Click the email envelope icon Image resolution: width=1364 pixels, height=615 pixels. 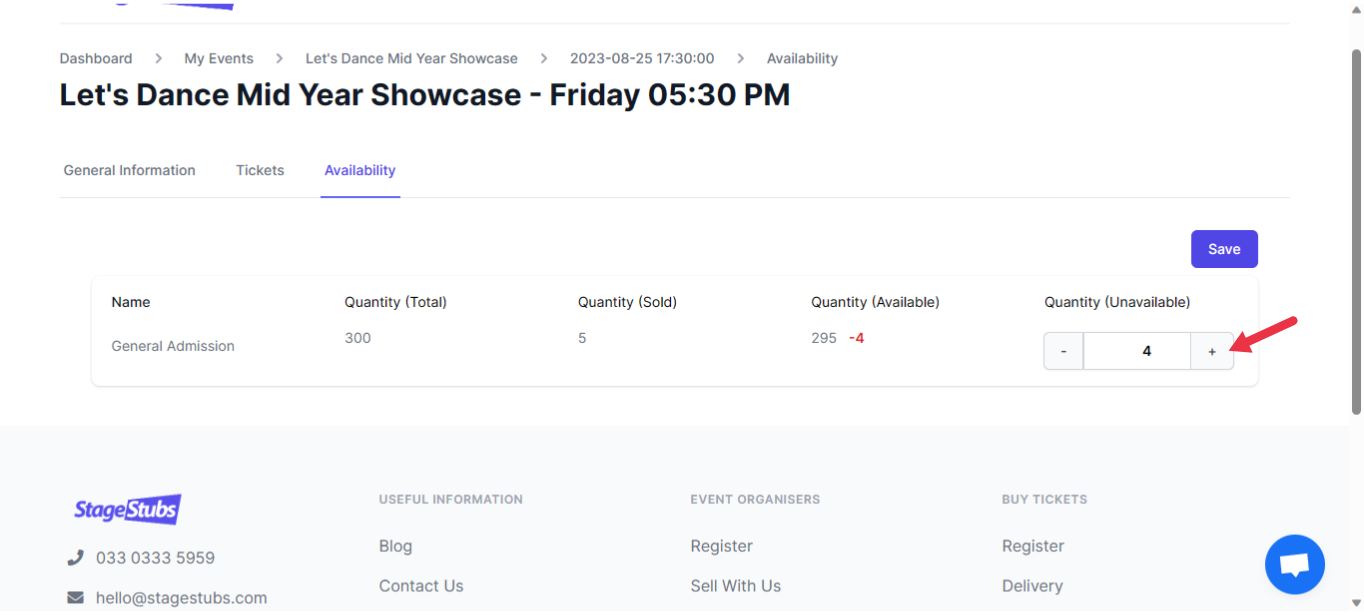pos(75,598)
